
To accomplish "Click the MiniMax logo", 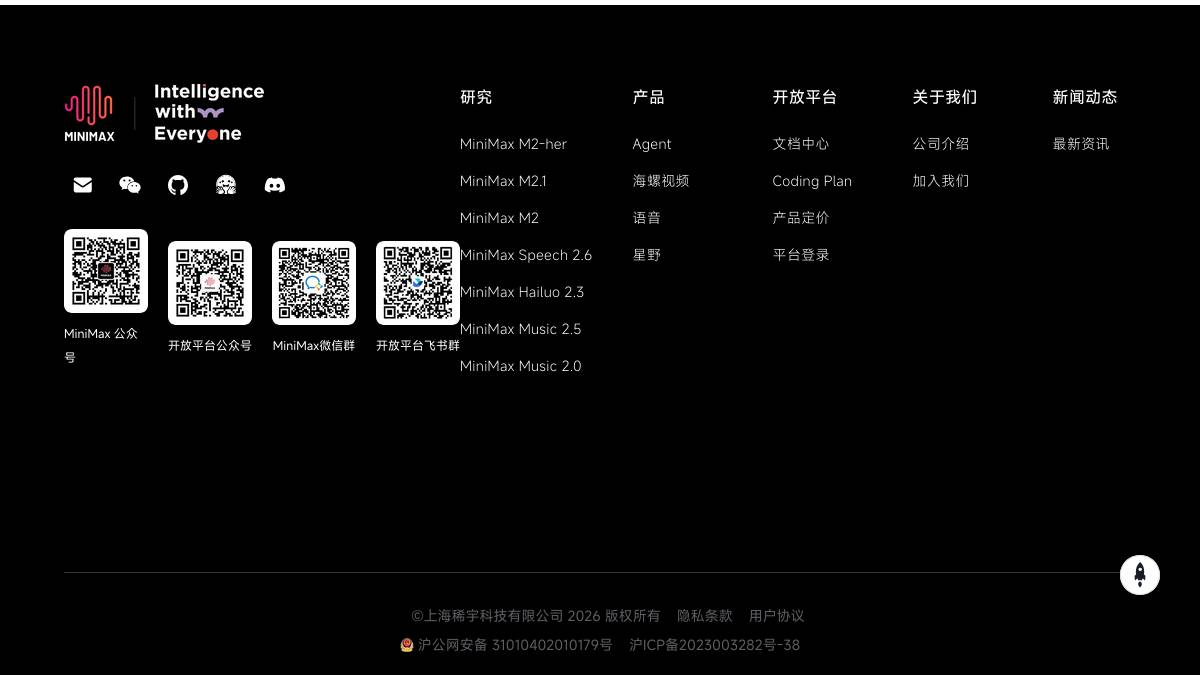I will tap(89, 112).
